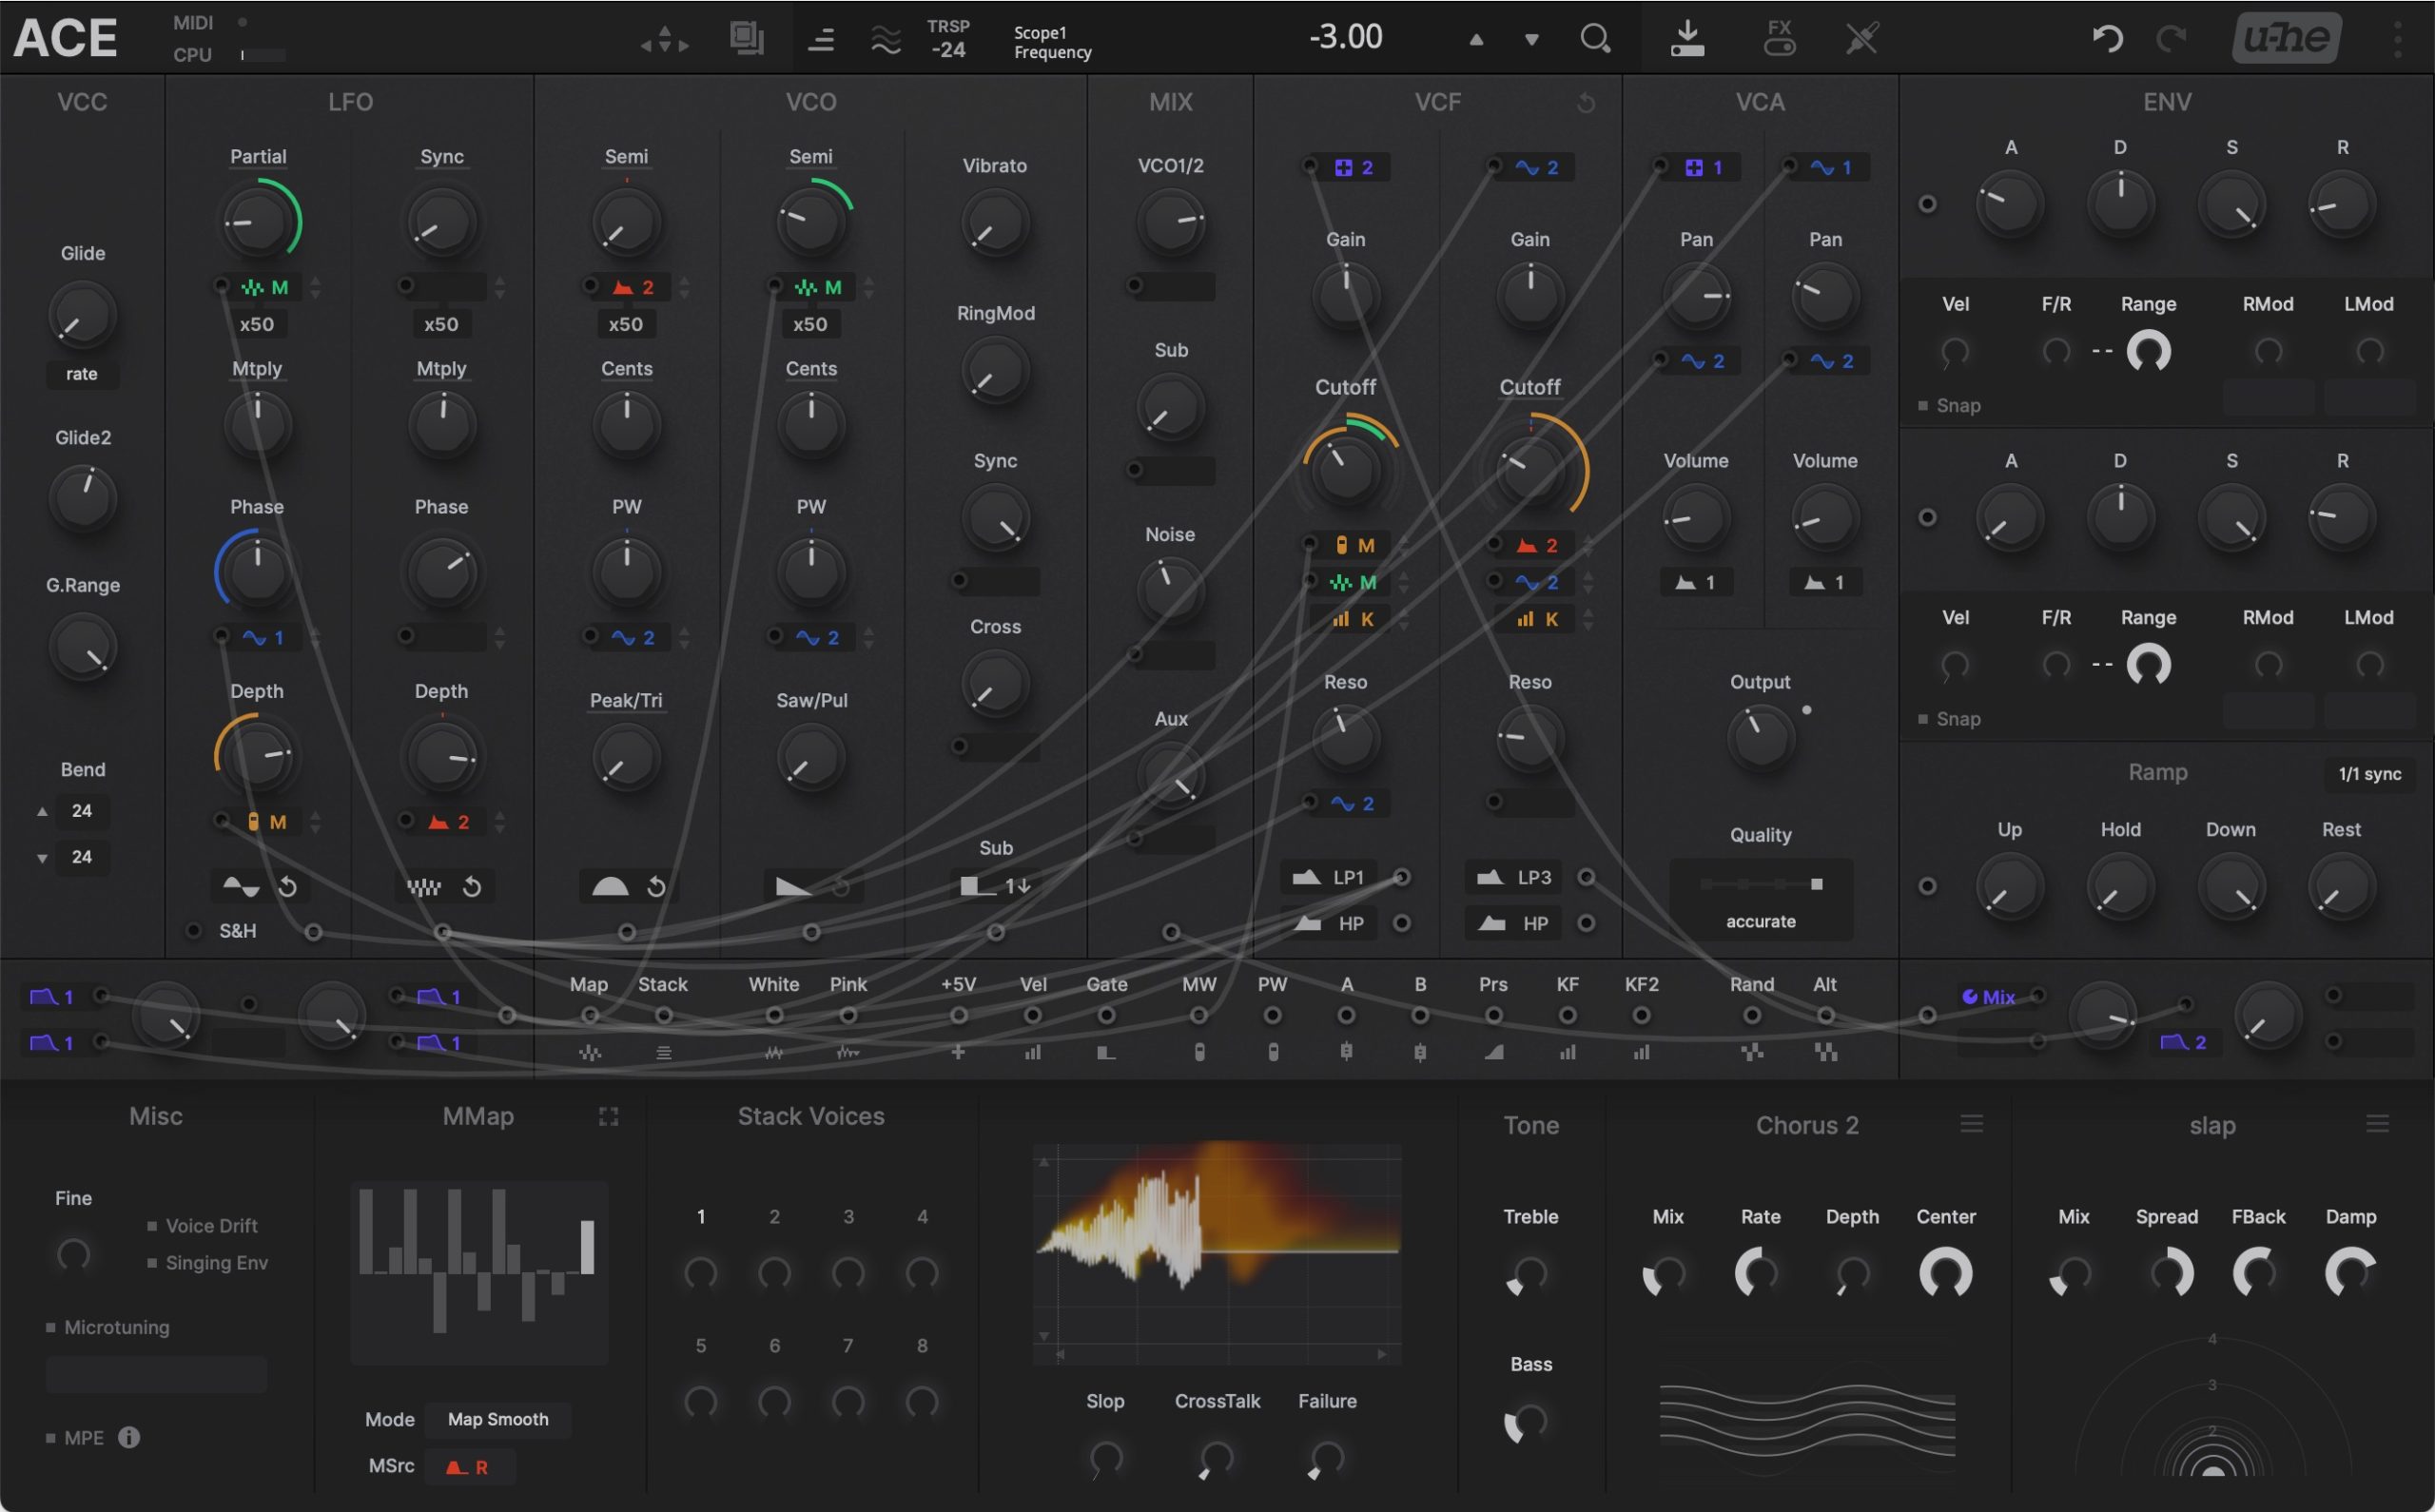Click the White noise source jack
This screenshot has height=1512, width=2435.
pos(774,1015)
